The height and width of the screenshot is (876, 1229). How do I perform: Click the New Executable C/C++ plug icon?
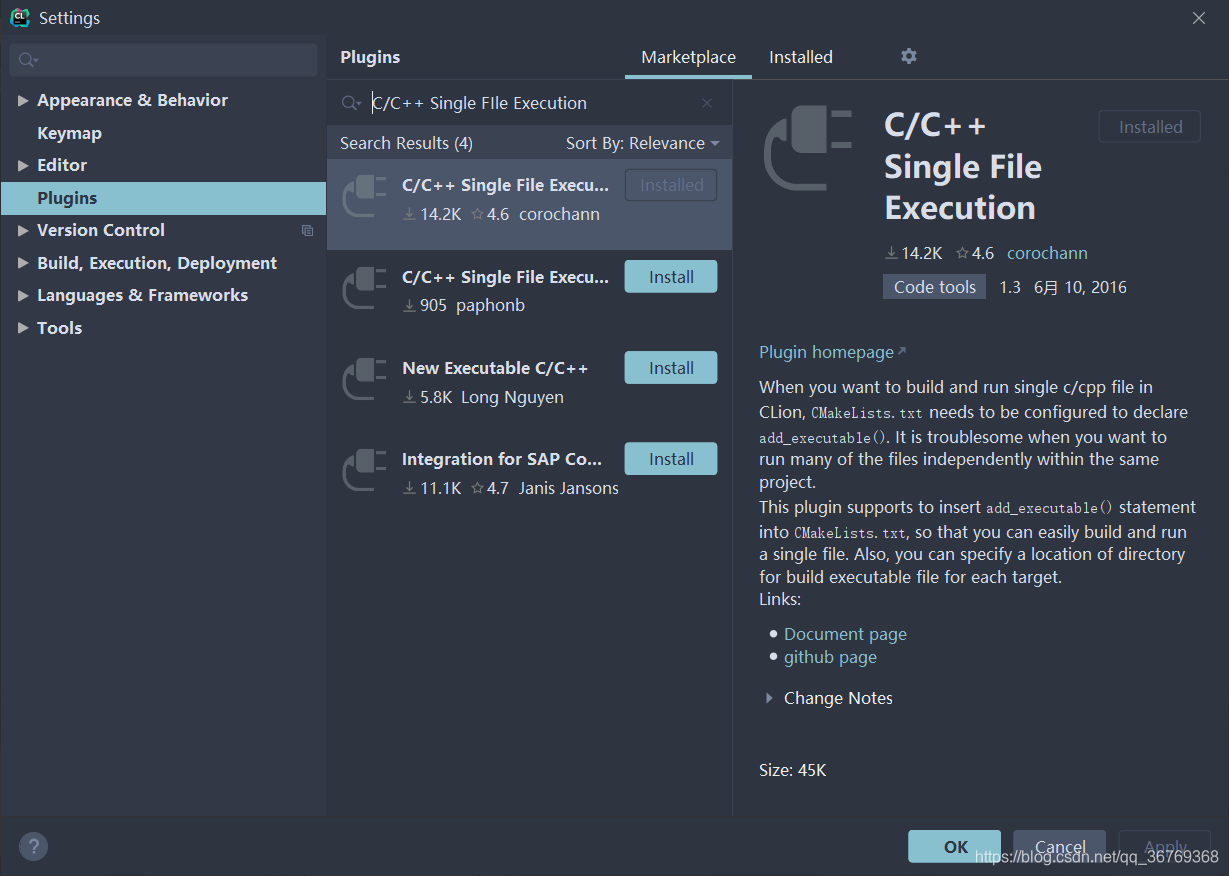364,378
